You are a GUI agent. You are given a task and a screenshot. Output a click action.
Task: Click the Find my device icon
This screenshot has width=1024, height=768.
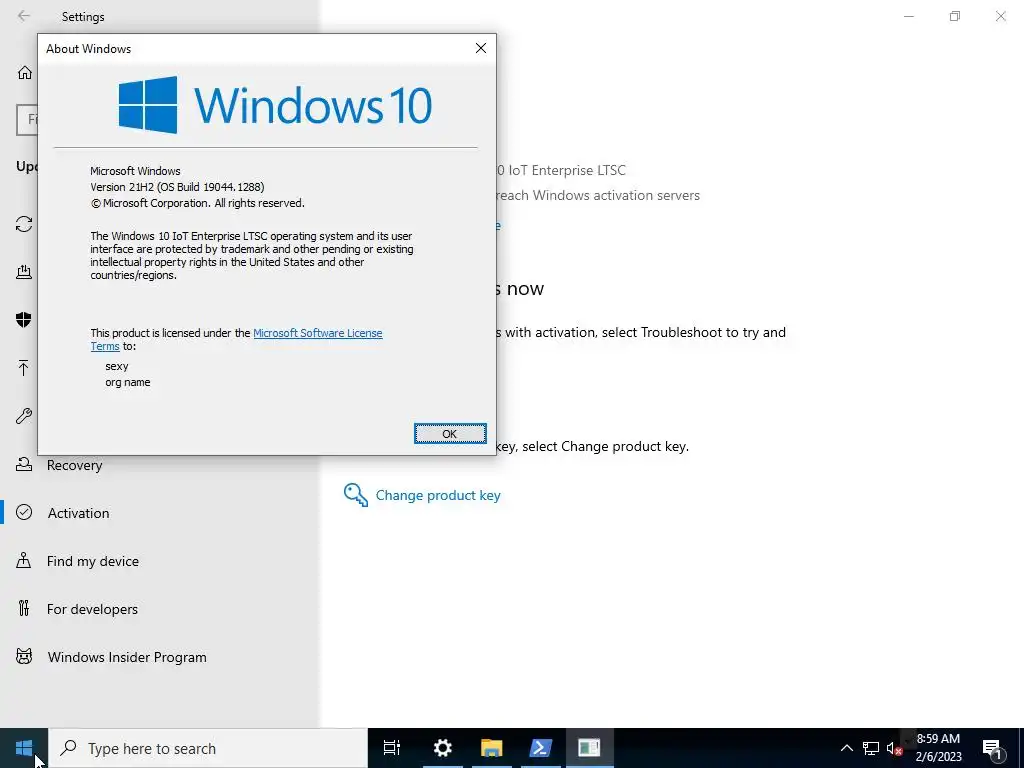tap(24, 560)
